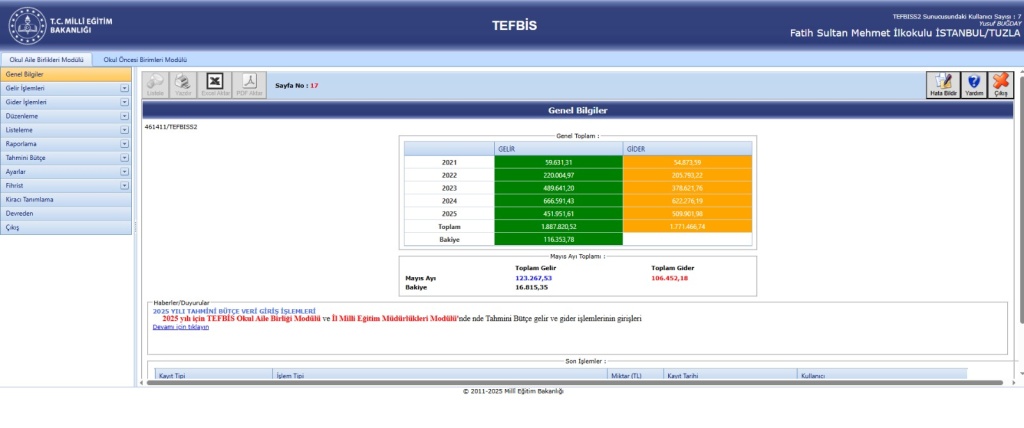
Task: Click the Milli Eğitim Bakanlığı logo
Action: tap(27, 25)
